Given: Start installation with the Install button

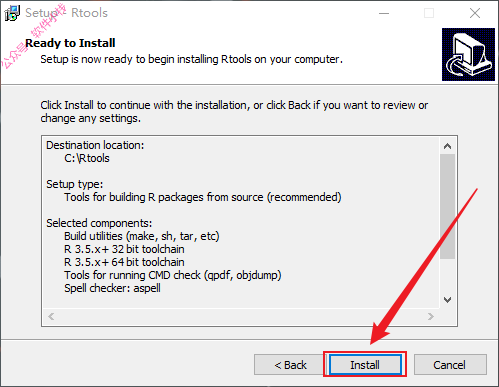Looking at the screenshot, I should tap(365, 365).
